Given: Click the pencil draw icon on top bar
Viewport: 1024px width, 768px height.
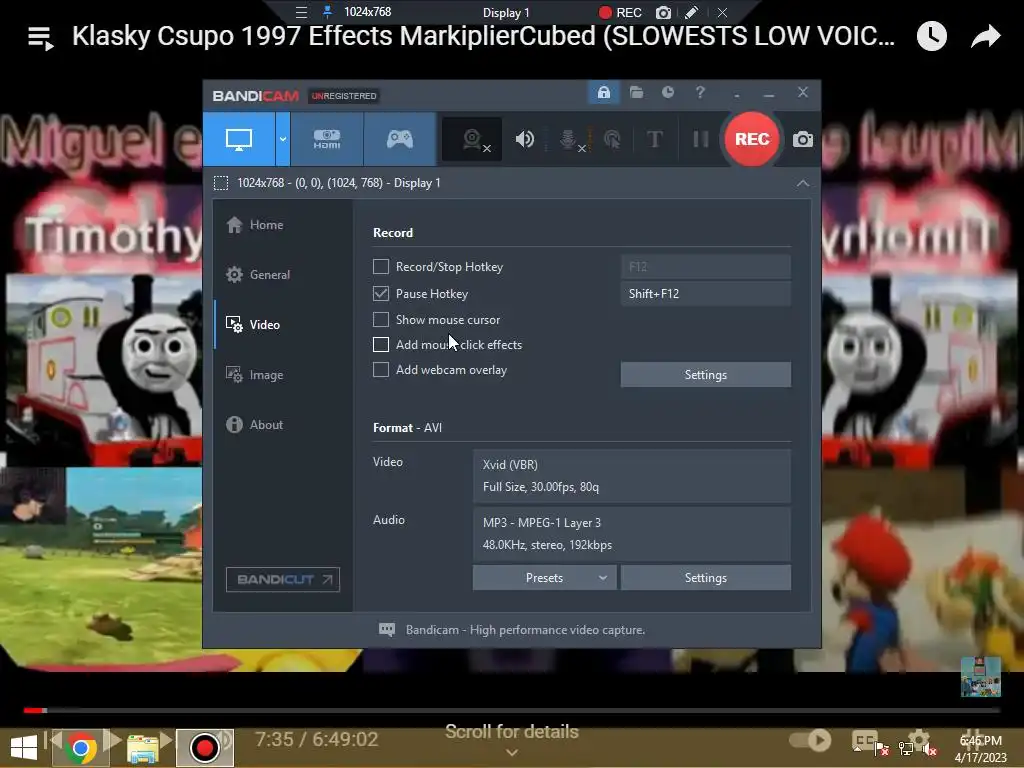Looking at the screenshot, I should coord(692,12).
